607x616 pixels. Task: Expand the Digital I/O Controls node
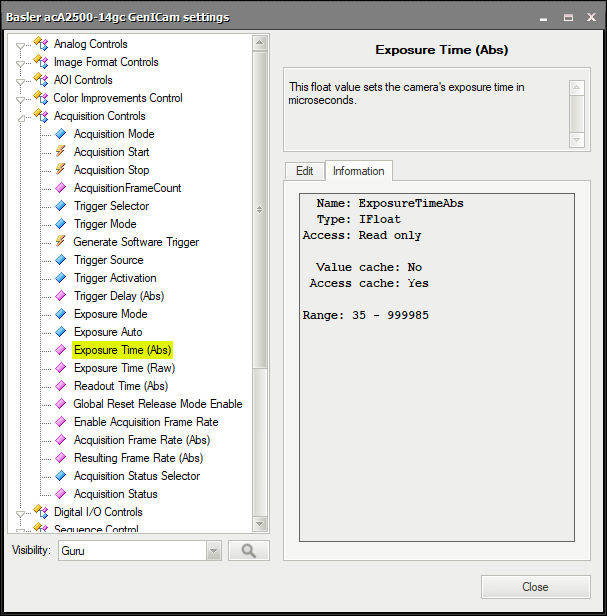coord(20,514)
